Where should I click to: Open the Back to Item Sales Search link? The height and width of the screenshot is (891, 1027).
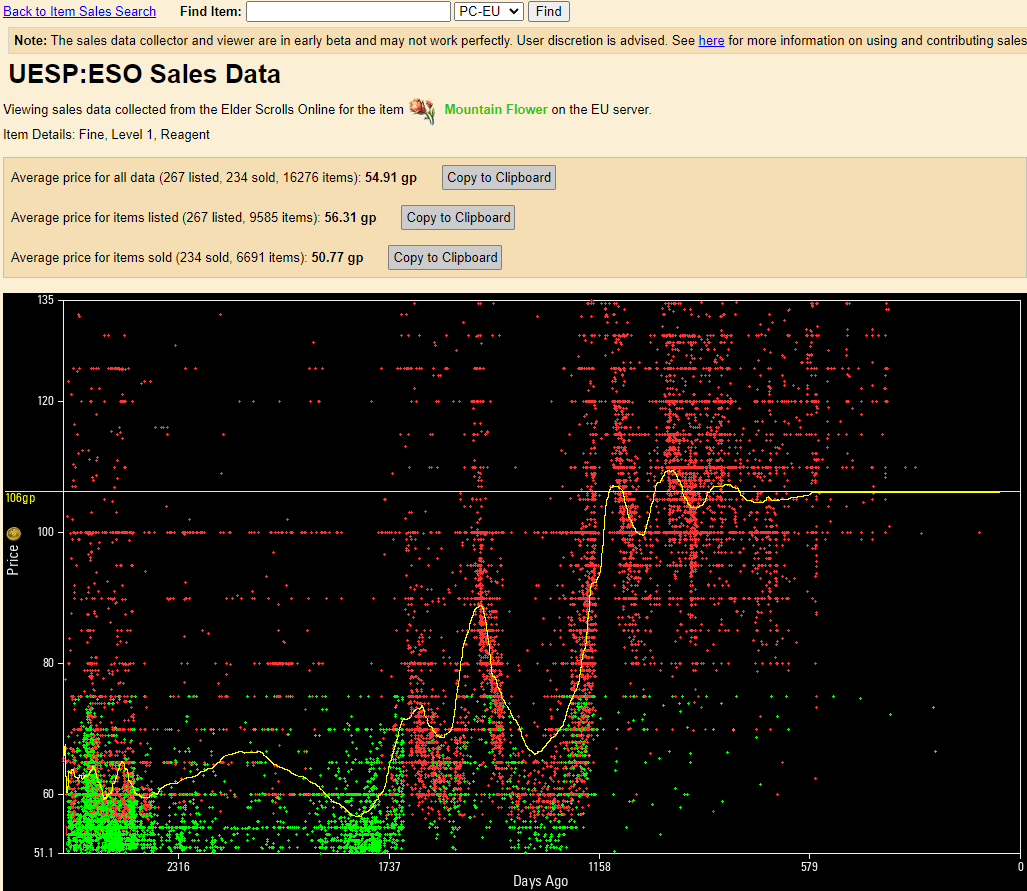(79, 11)
